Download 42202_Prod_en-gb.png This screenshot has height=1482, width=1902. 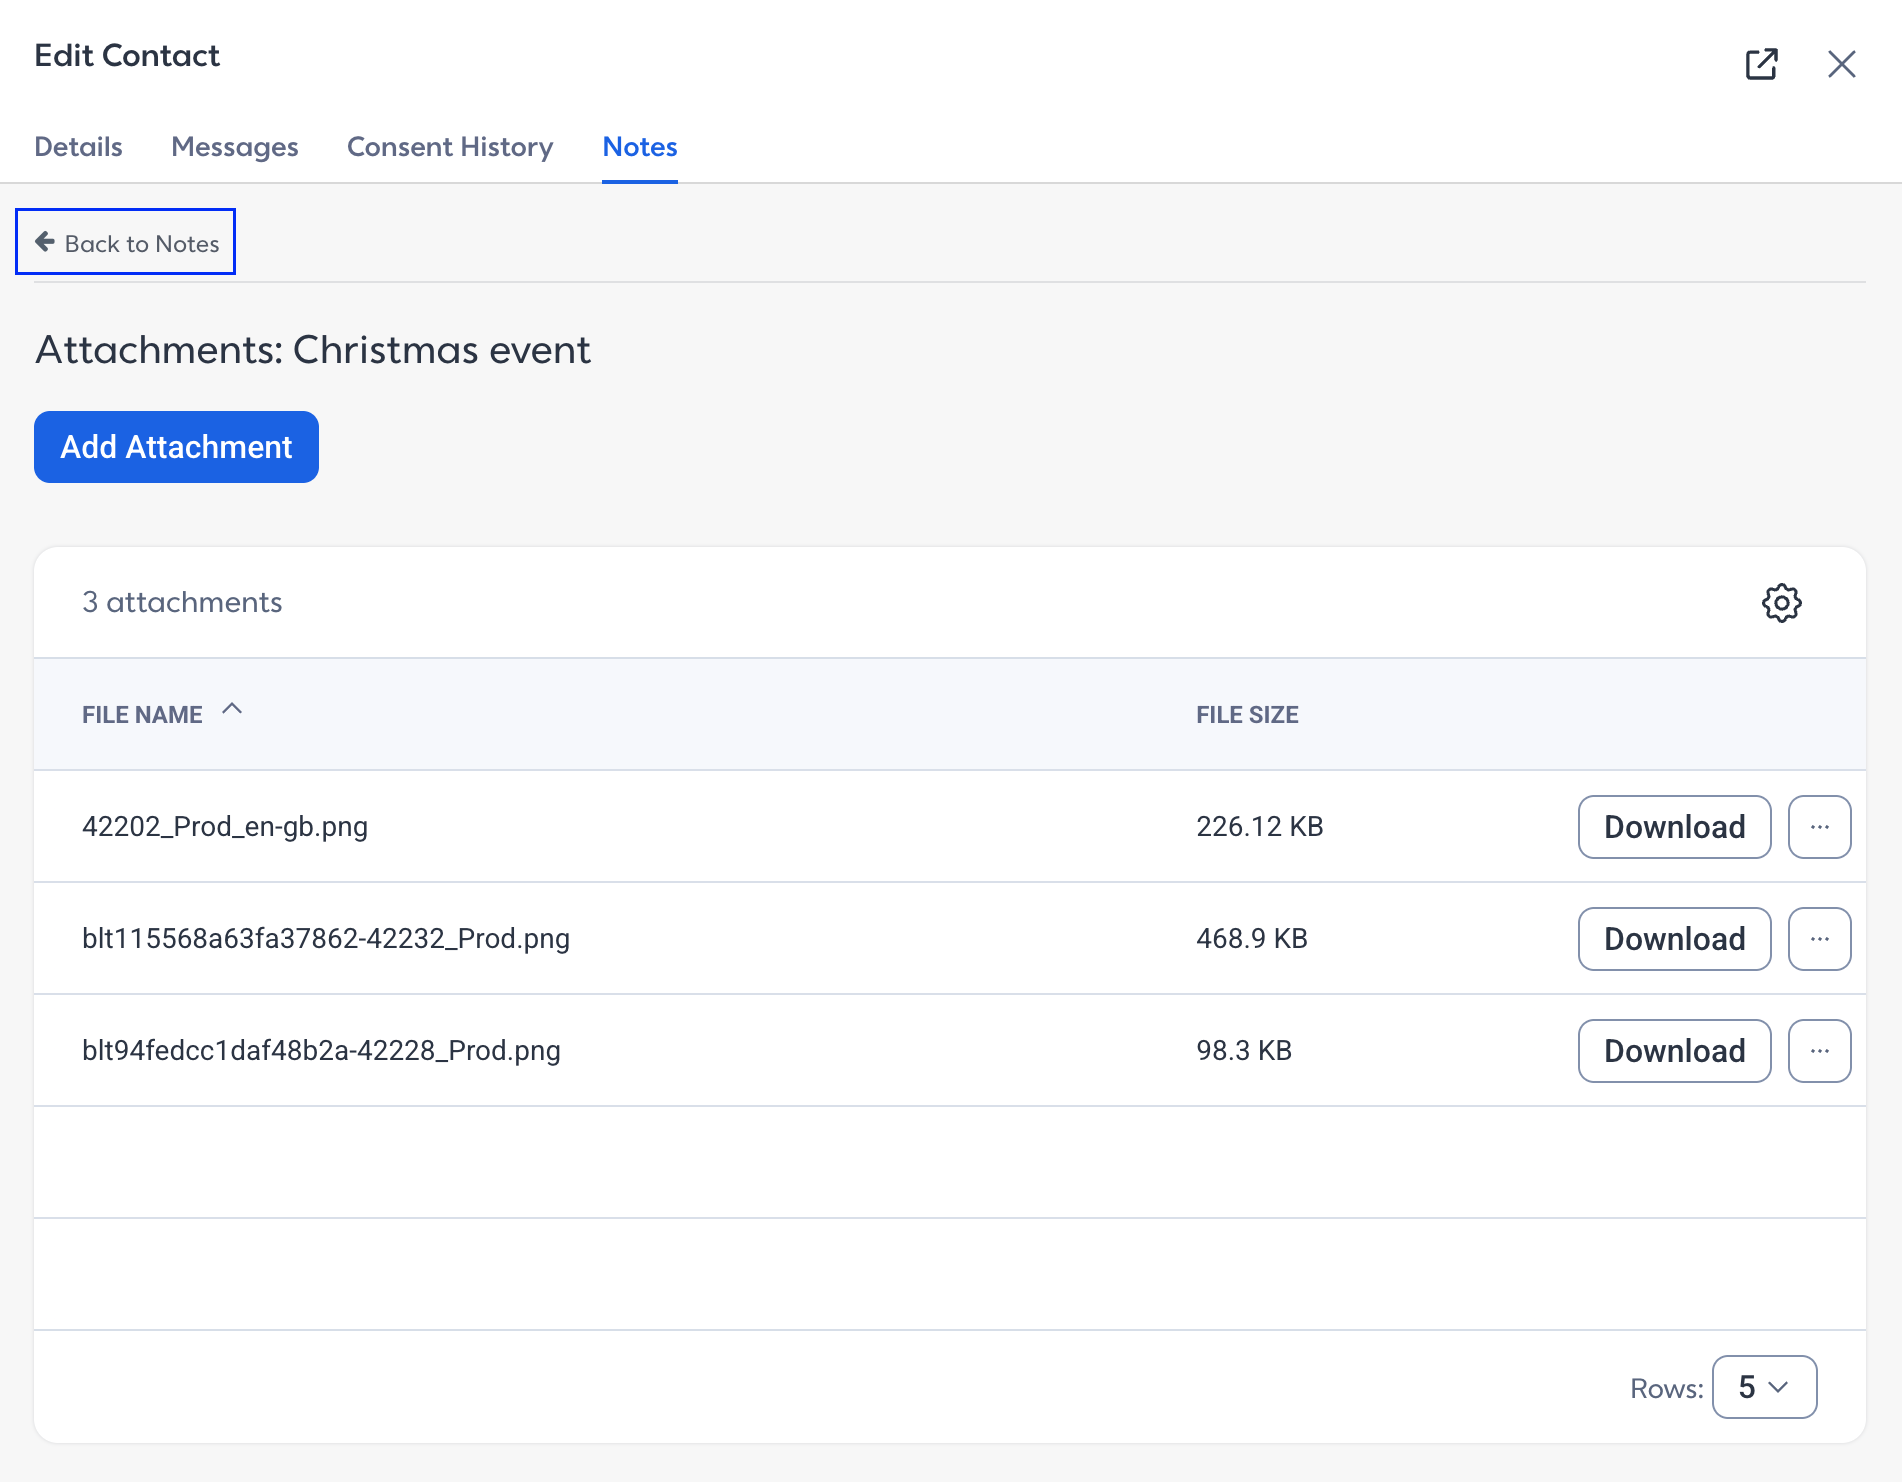coord(1674,827)
